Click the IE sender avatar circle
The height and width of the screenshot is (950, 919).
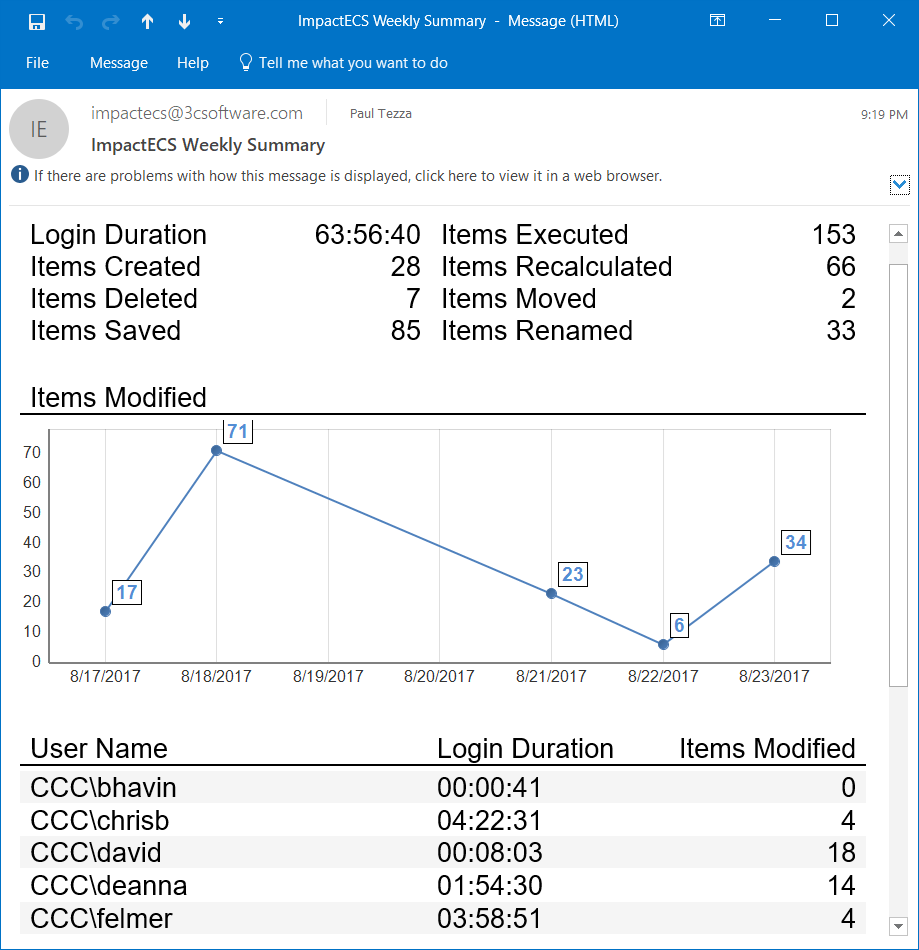click(x=39, y=129)
